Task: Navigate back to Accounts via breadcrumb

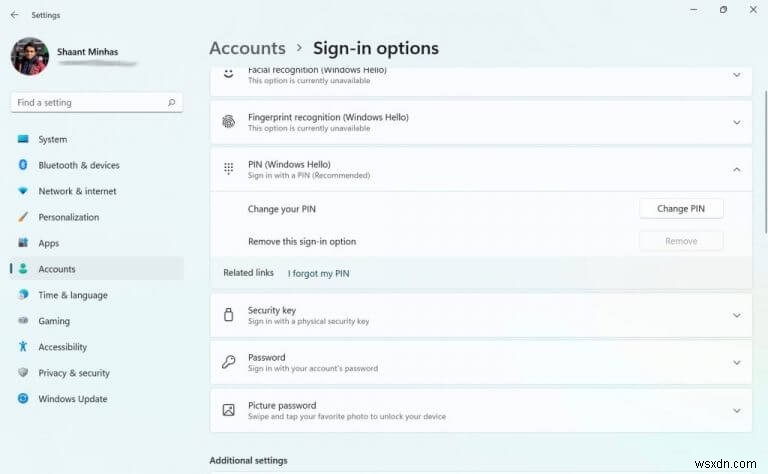Action: pyautogui.click(x=247, y=48)
